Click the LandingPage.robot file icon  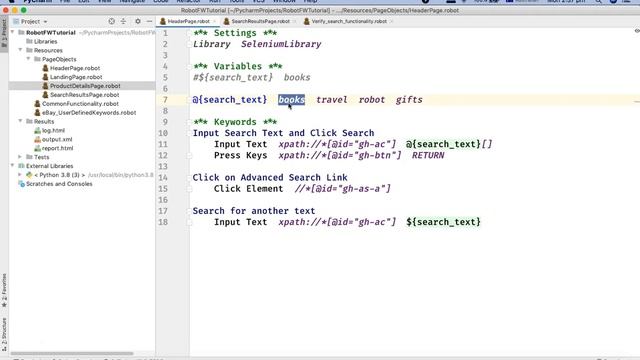45,77
